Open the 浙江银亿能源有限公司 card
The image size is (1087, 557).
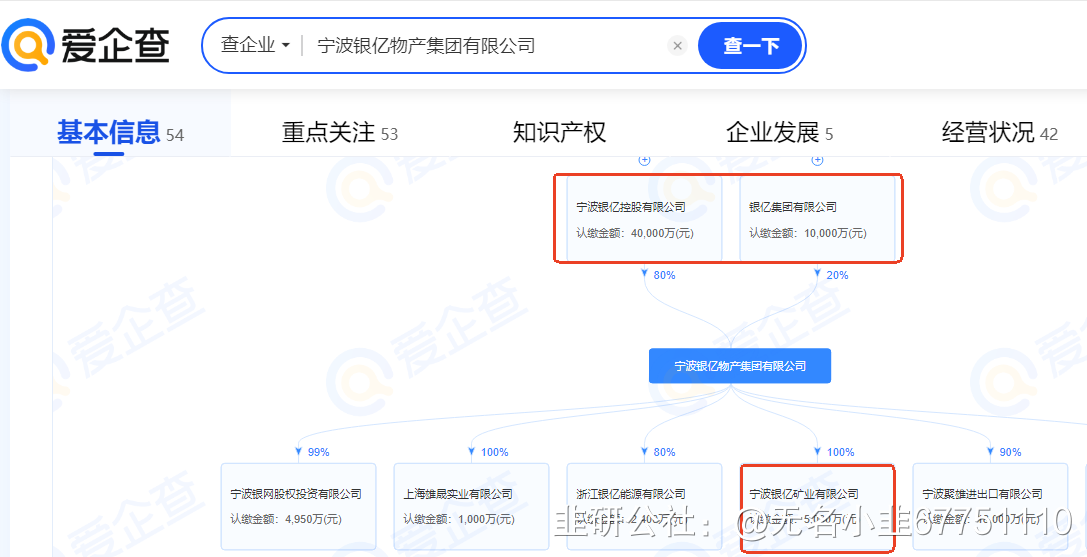coord(645,506)
